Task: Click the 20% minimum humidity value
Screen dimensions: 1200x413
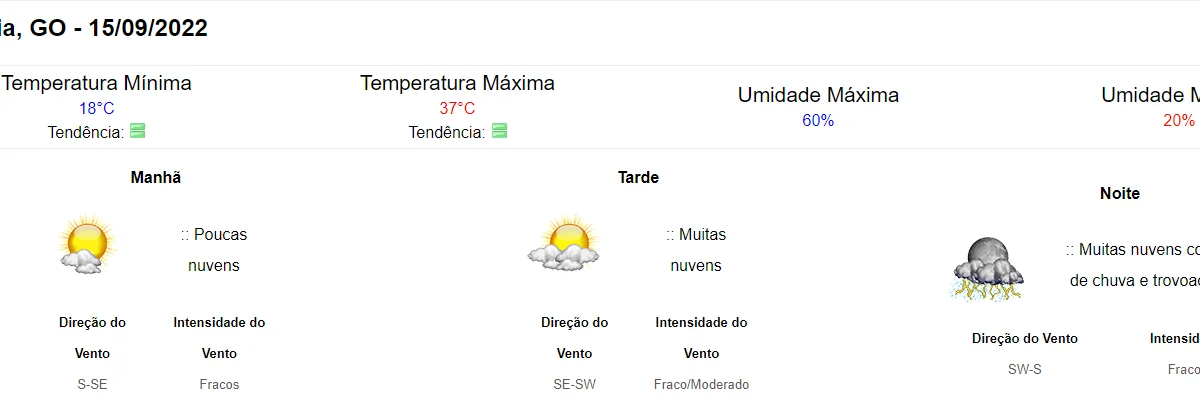Action: [1178, 121]
